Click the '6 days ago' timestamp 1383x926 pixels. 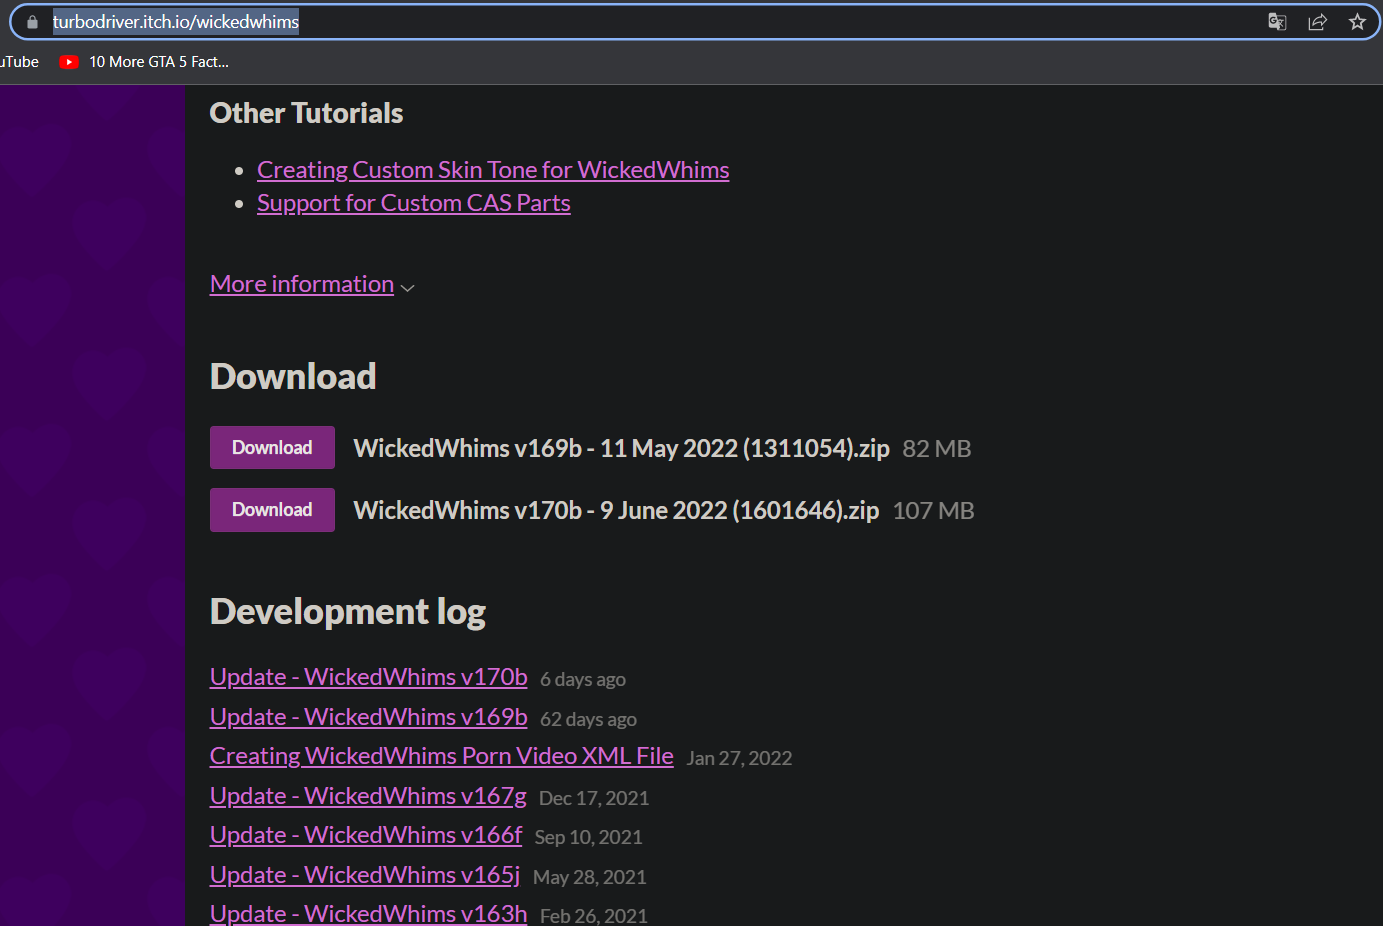click(583, 680)
